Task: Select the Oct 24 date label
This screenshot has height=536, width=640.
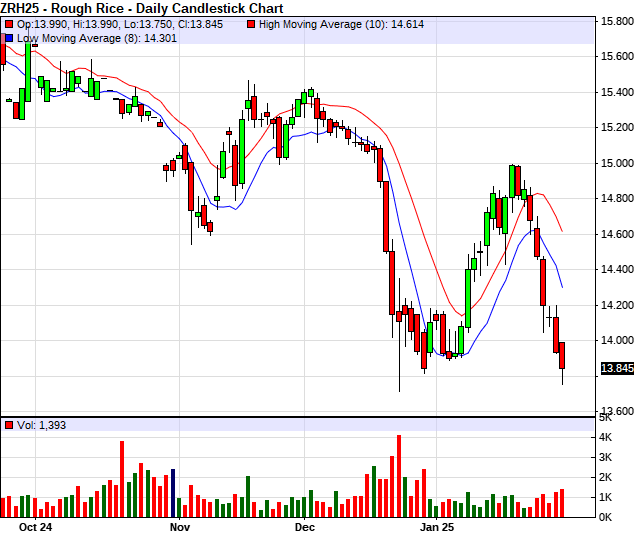Action: click(x=34, y=525)
